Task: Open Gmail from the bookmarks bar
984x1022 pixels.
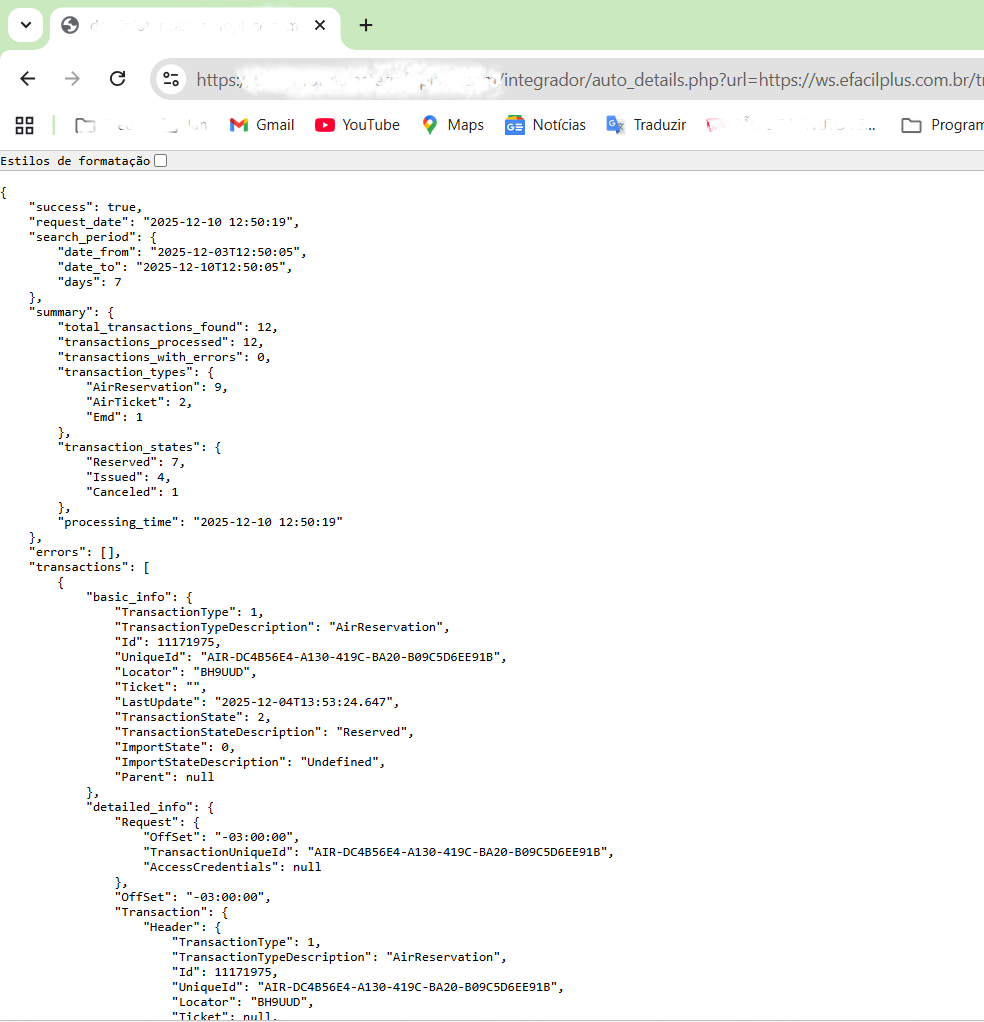Action: tap(261, 125)
